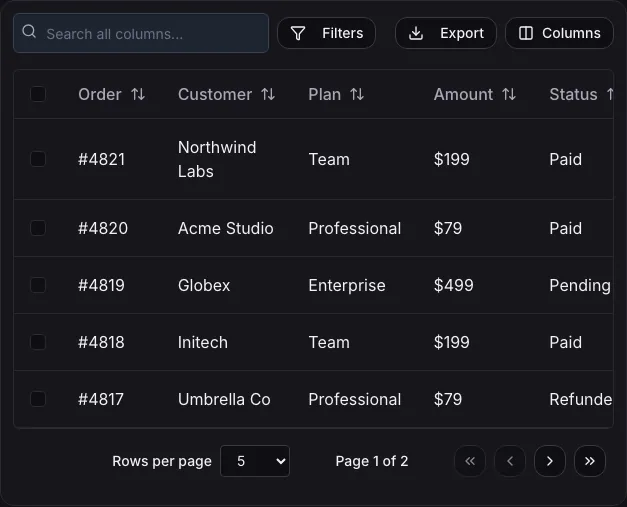Click the #4819 order cell
627x507 pixels.
101,285
